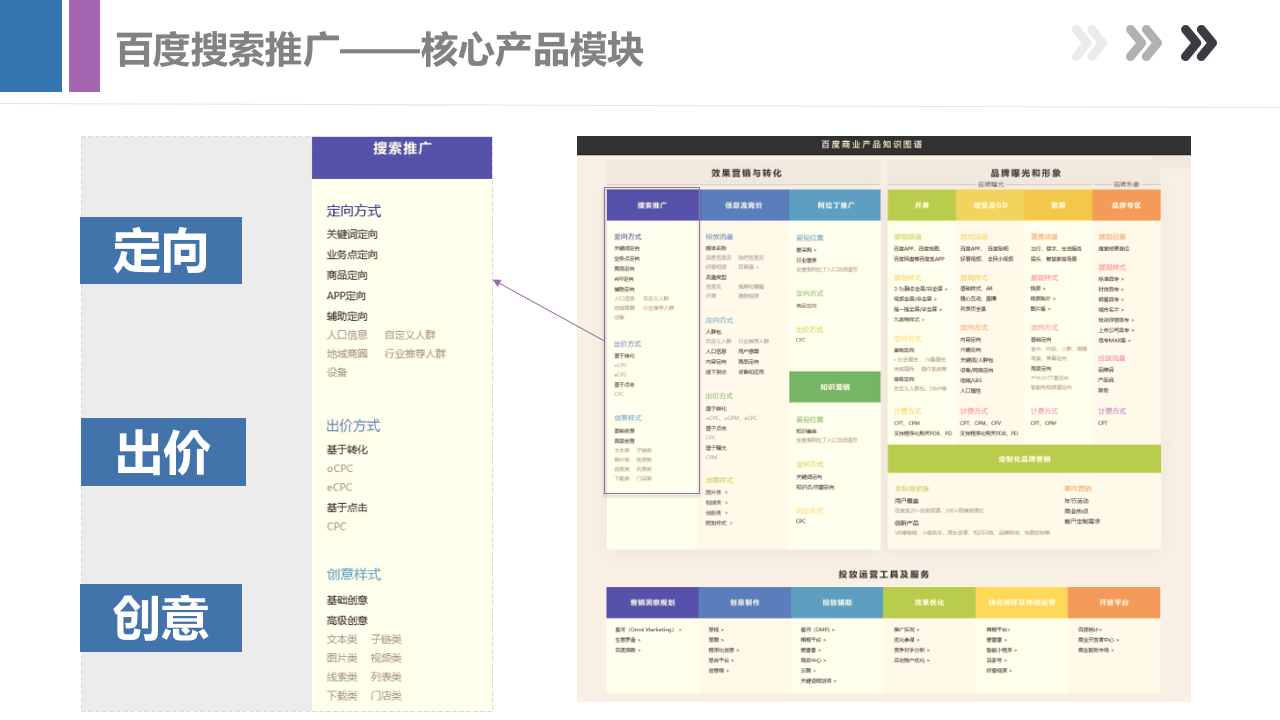Select 聚屏 header in the knowledge map

1058,205
